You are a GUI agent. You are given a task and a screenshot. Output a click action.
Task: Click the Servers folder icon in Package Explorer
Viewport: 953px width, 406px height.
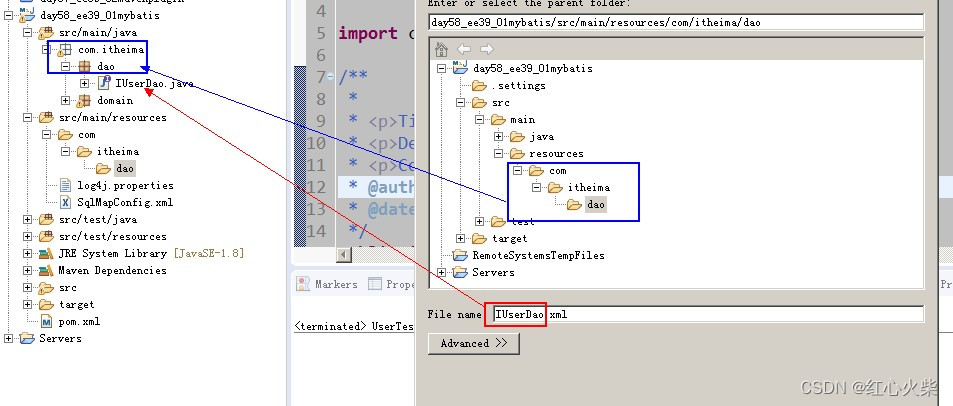pos(27,339)
